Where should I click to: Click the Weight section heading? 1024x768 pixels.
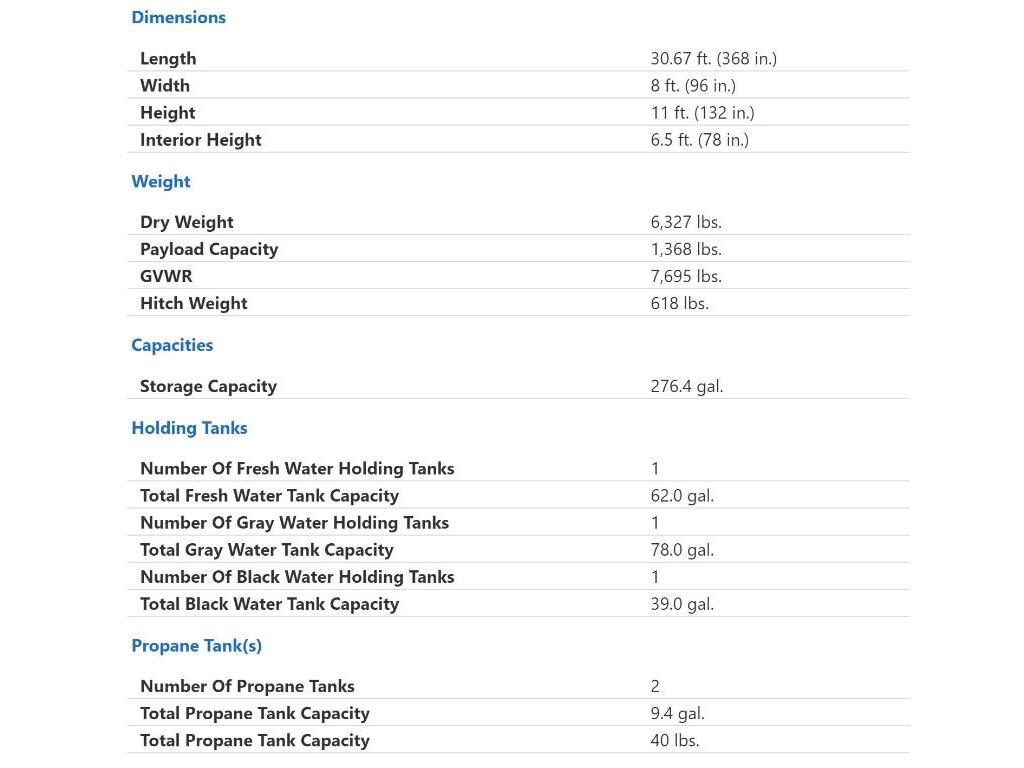point(160,181)
